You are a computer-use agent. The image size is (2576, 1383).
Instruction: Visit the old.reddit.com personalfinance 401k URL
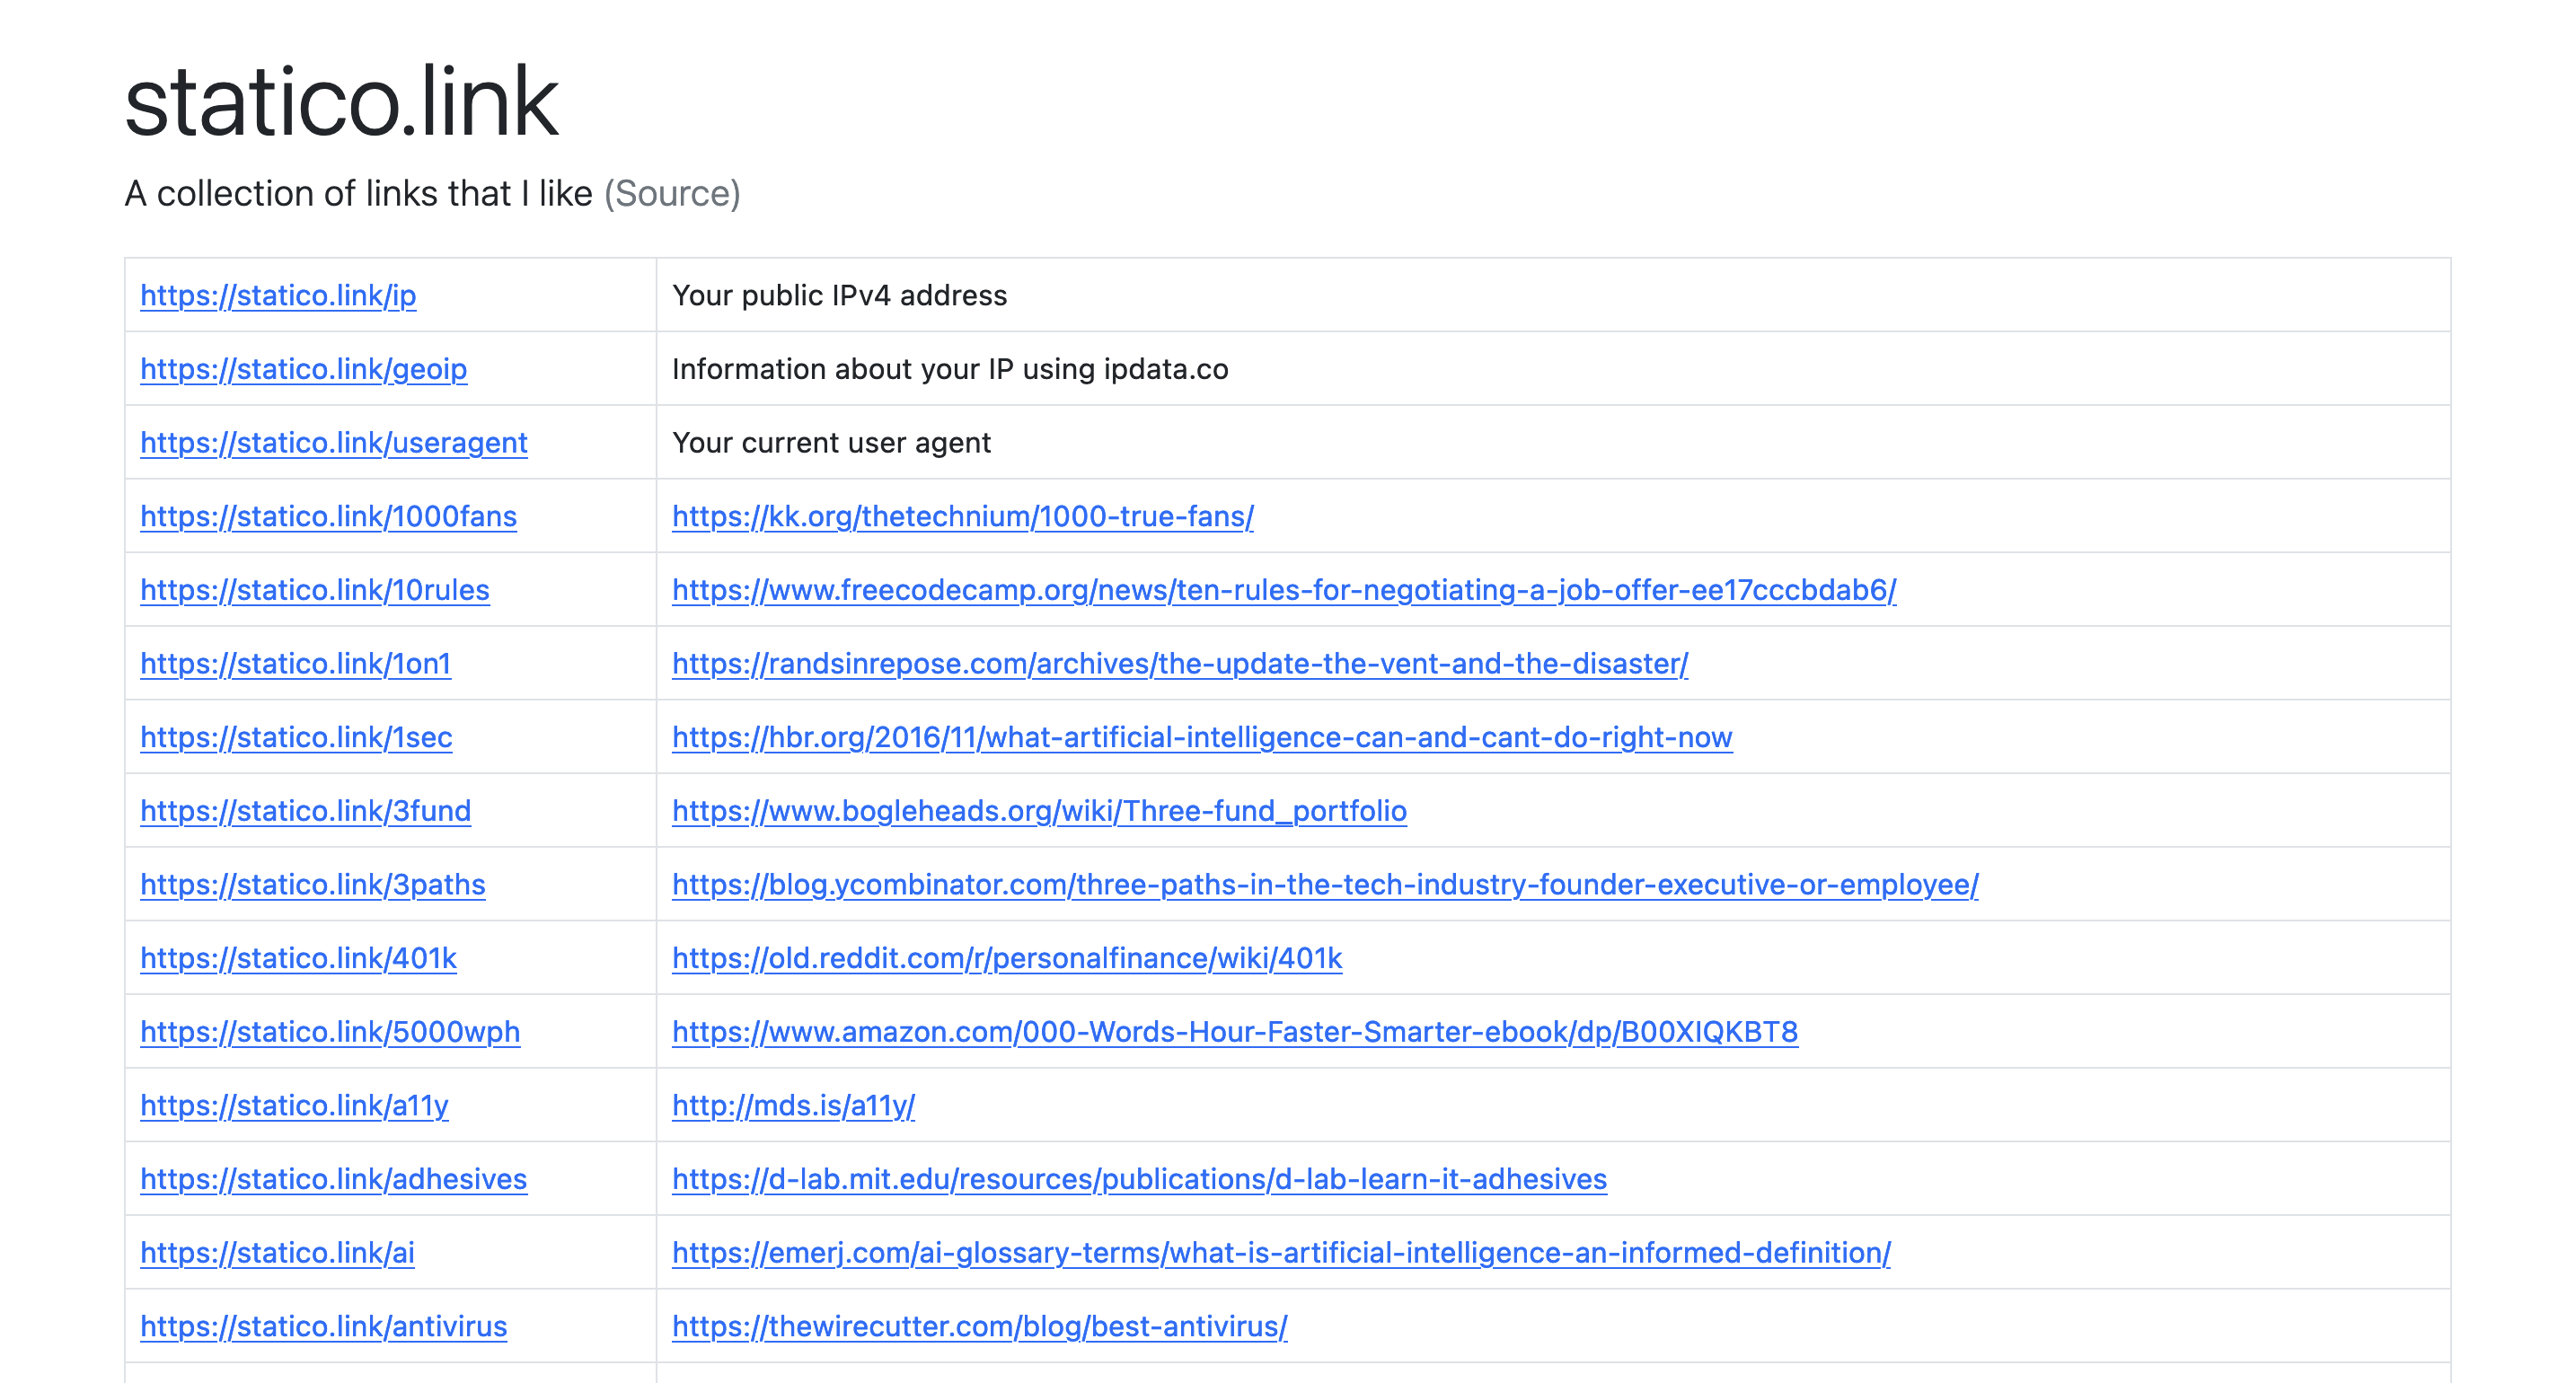click(x=1006, y=958)
